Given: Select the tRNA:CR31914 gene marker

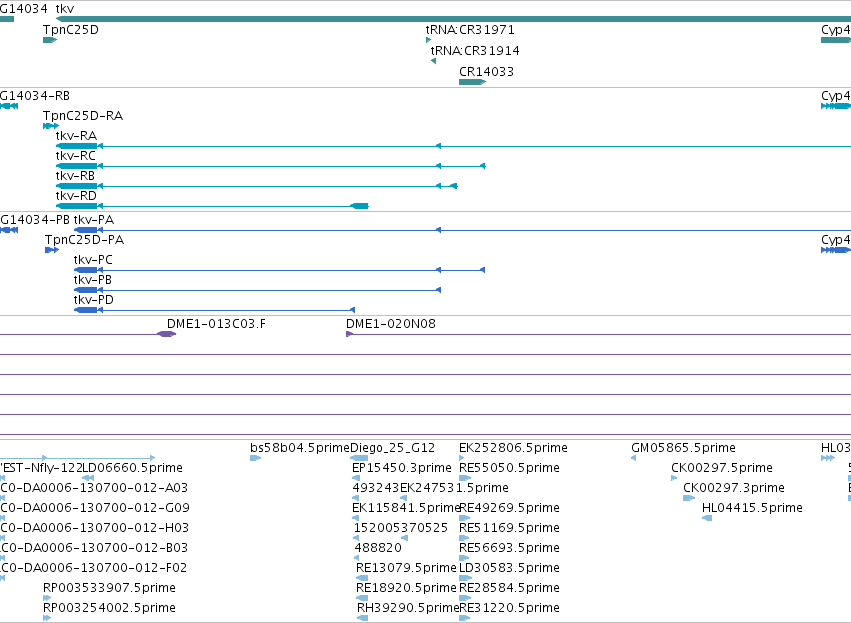Looking at the screenshot, I should (434, 61).
